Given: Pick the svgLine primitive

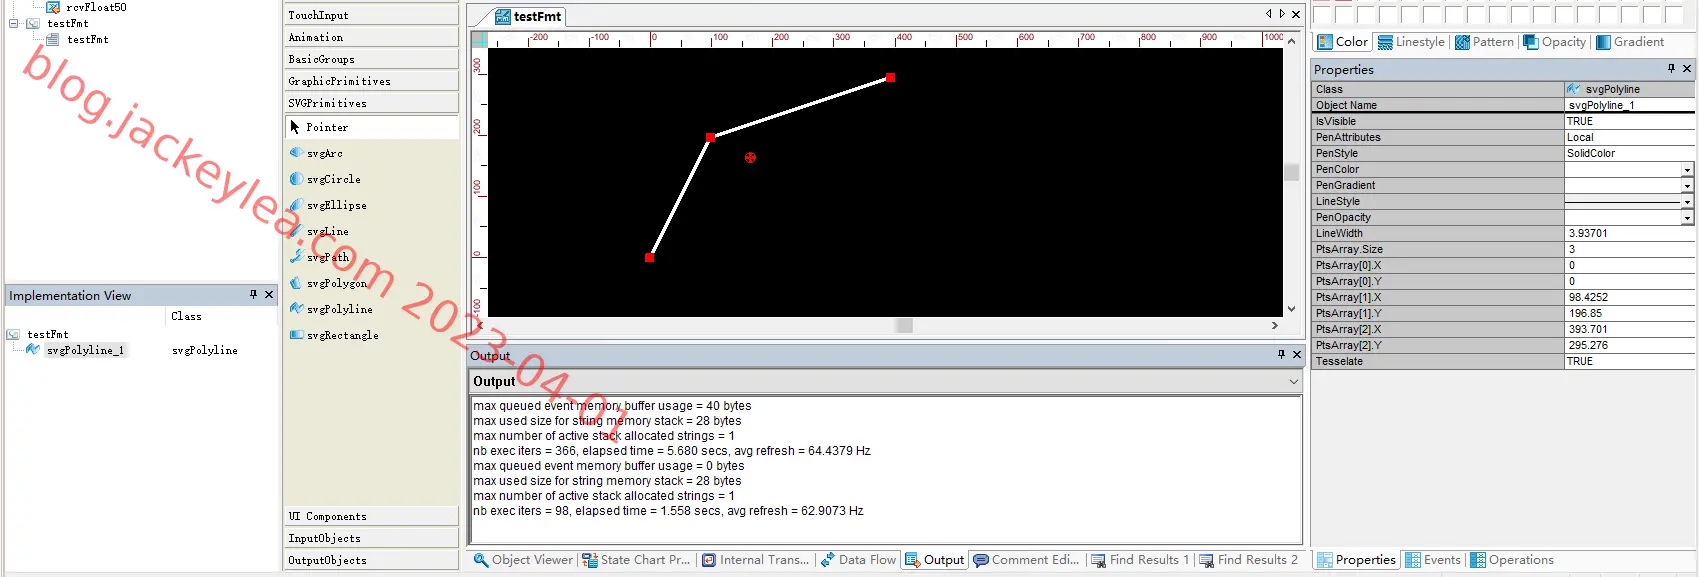Looking at the screenshot, I should 327,231.
